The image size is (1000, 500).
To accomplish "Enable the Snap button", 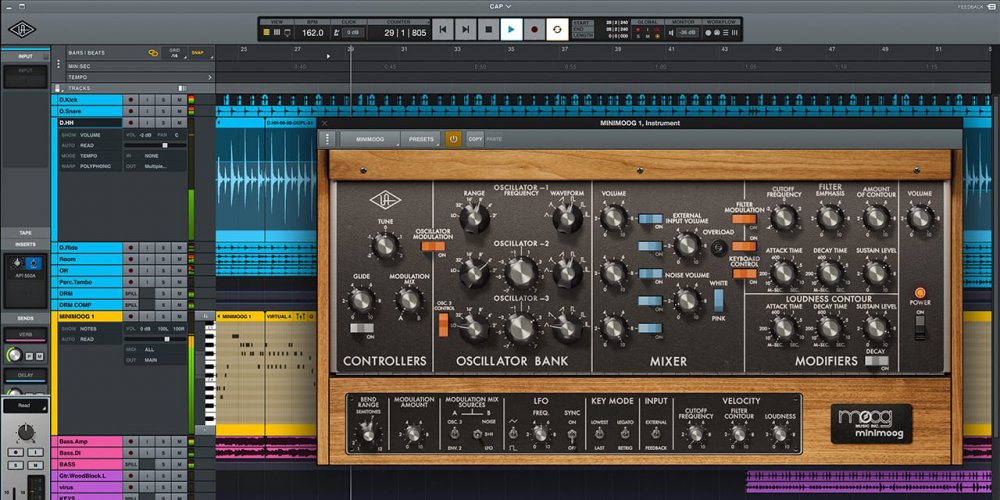I will coord(198,52).
